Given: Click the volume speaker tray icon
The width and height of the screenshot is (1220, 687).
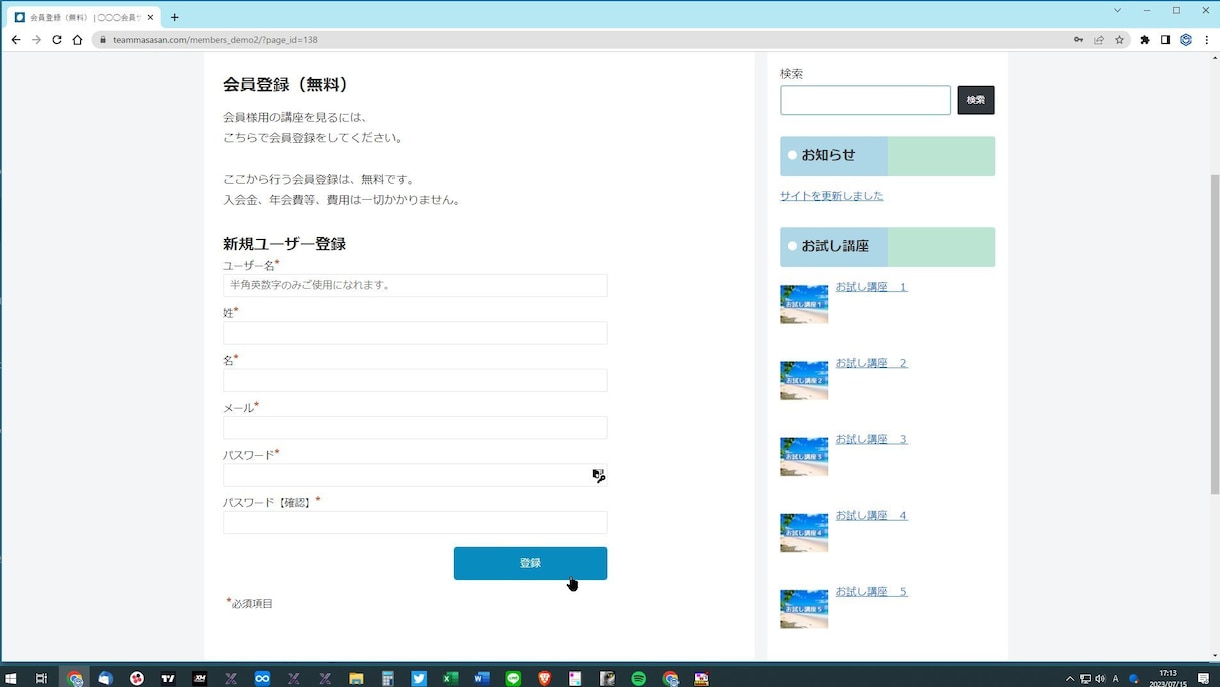Looking at the screenshot, I should (1100, 679).
